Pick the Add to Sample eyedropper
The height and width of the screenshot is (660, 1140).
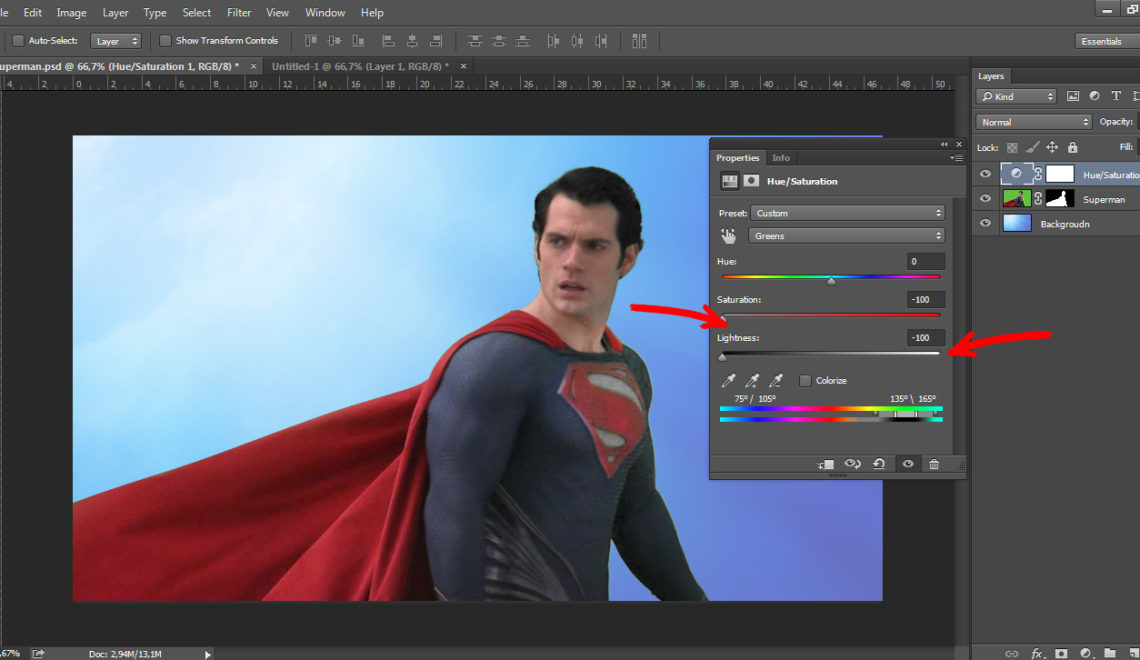coord(752,380)
